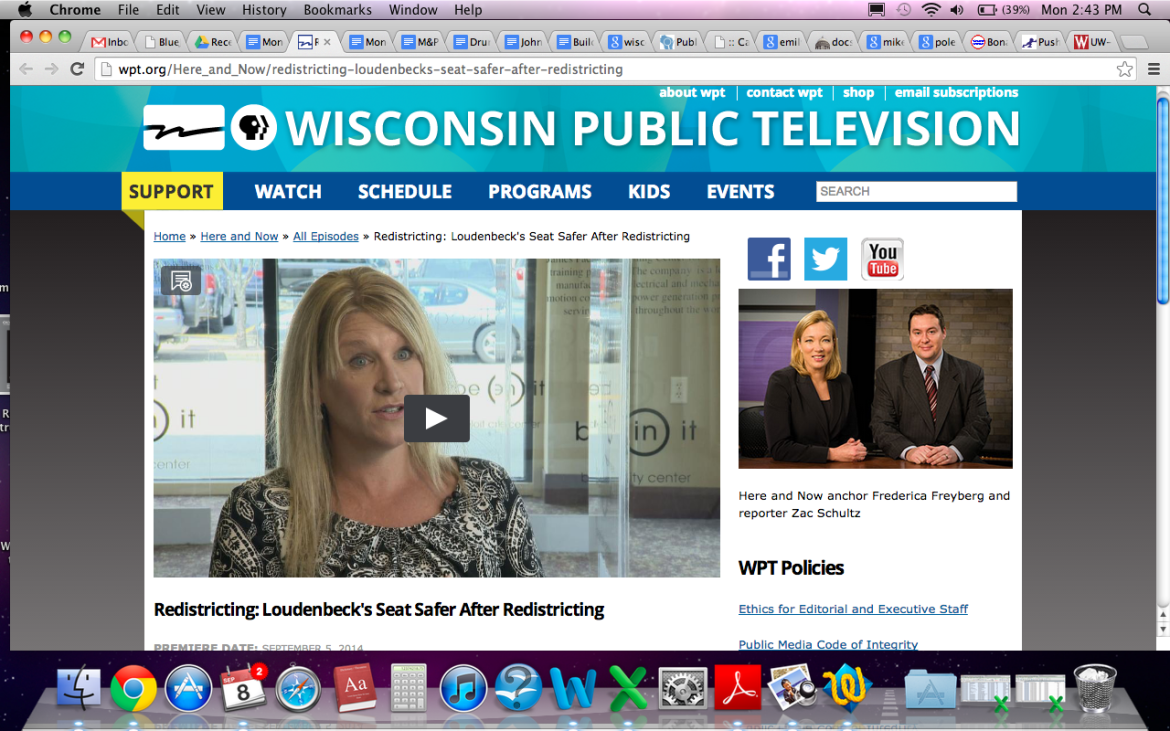Play the featured video
The image size is (1170, 731).
[436, 418]
